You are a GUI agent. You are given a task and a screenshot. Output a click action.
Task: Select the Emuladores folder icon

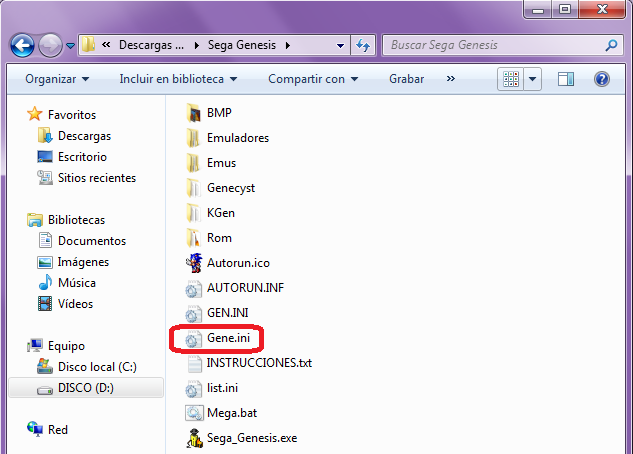tap(193, 138)
